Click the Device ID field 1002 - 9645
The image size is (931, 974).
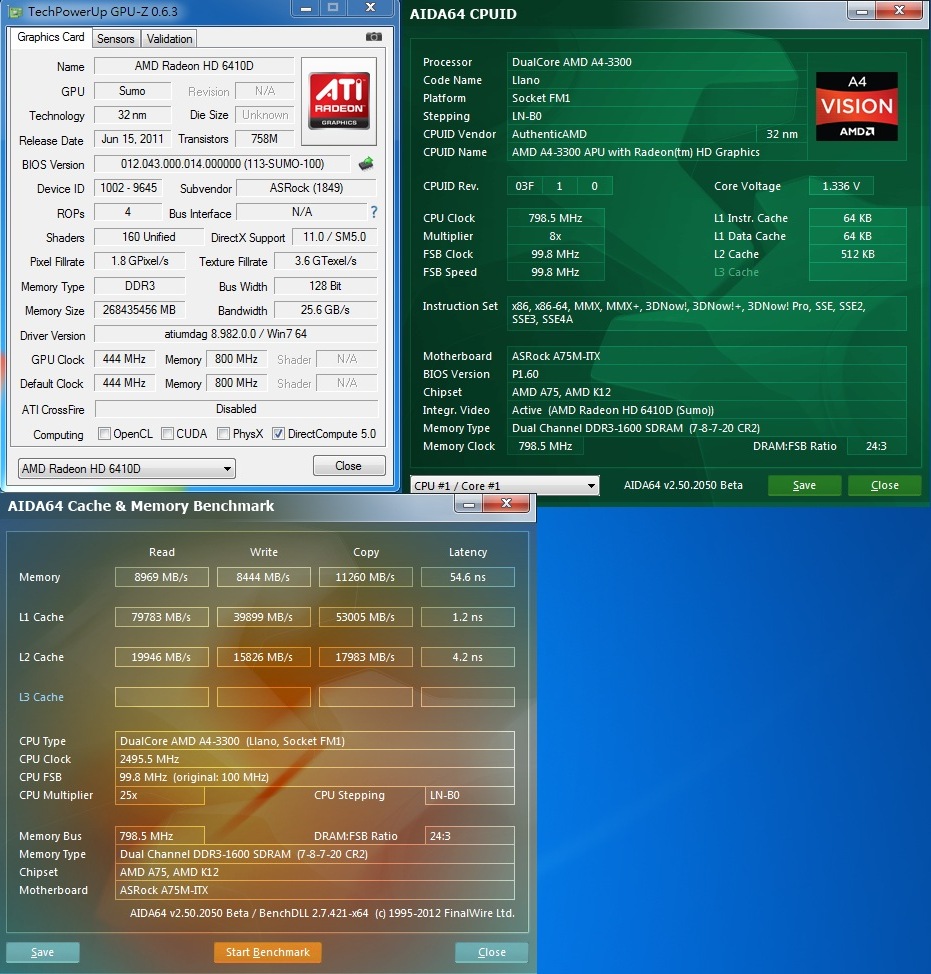point(129,188)
